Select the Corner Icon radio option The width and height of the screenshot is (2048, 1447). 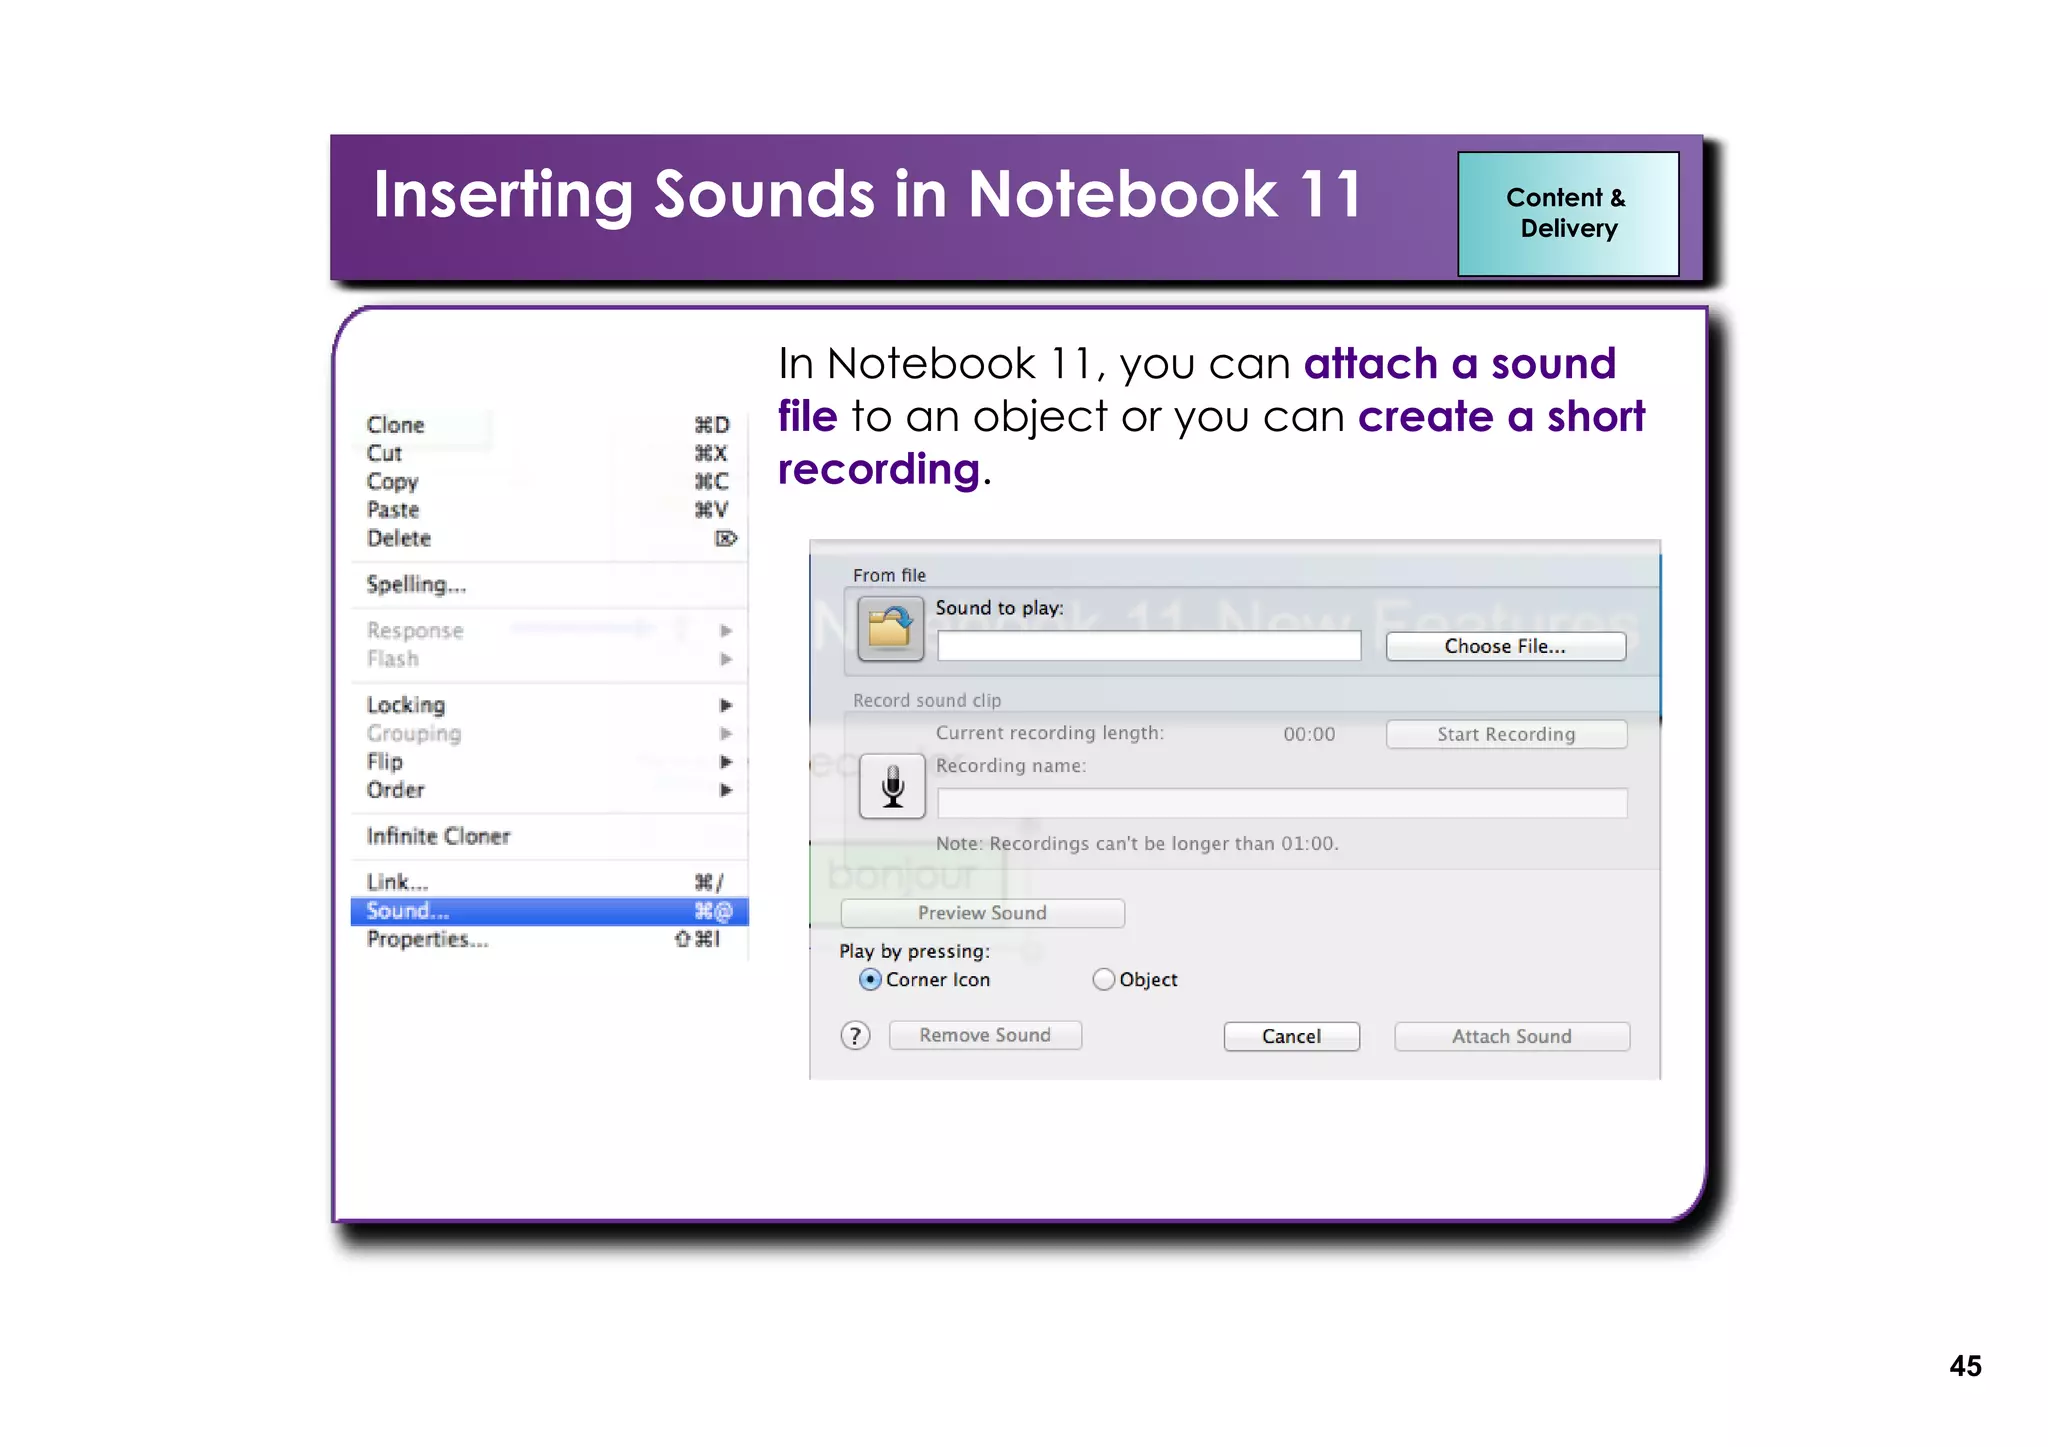tap(870, 980)
